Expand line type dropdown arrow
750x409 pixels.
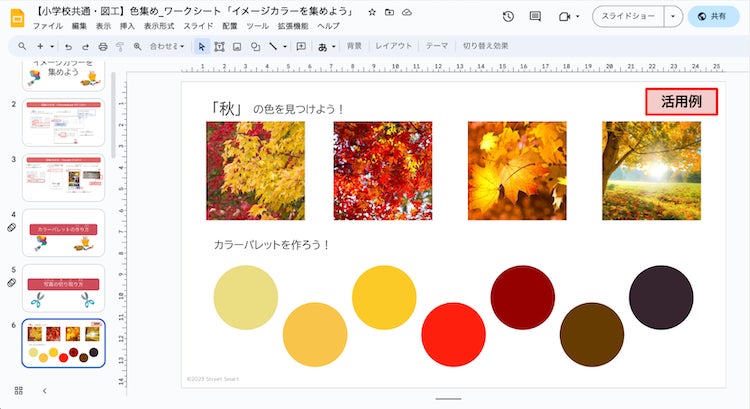[x=285, y=46]
